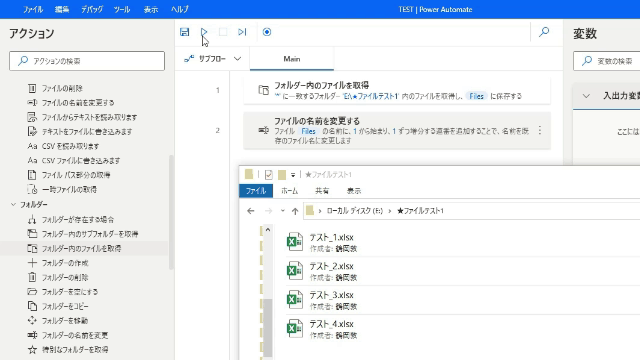Collapse the 入出力変数 section
Image resolution: width=640 pixels, height=360 pixels.
click(x=586, y=96)
